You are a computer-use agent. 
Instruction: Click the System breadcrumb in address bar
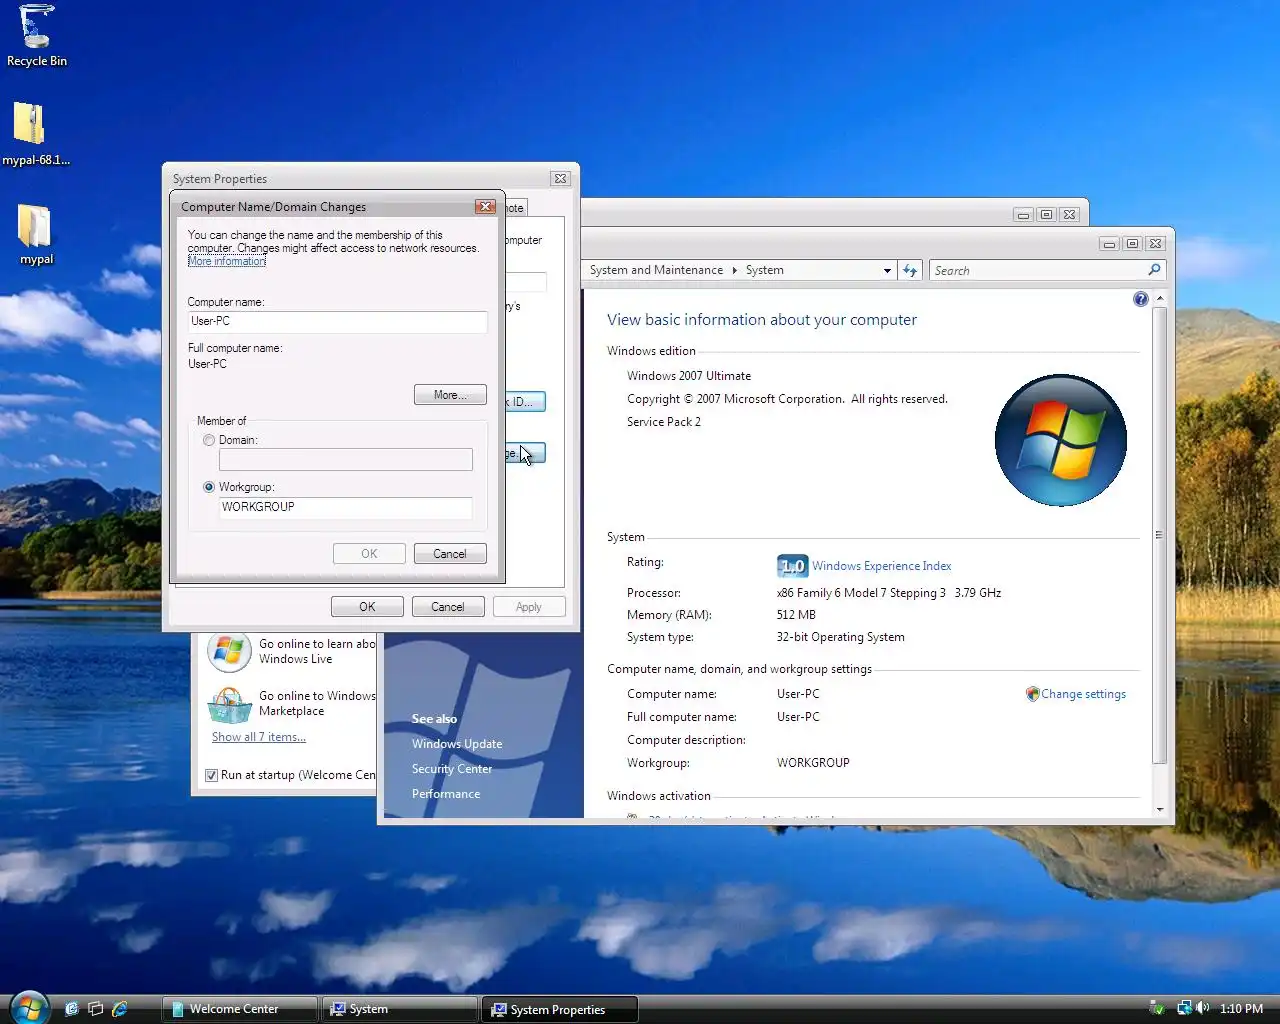[x=764, y=270]
